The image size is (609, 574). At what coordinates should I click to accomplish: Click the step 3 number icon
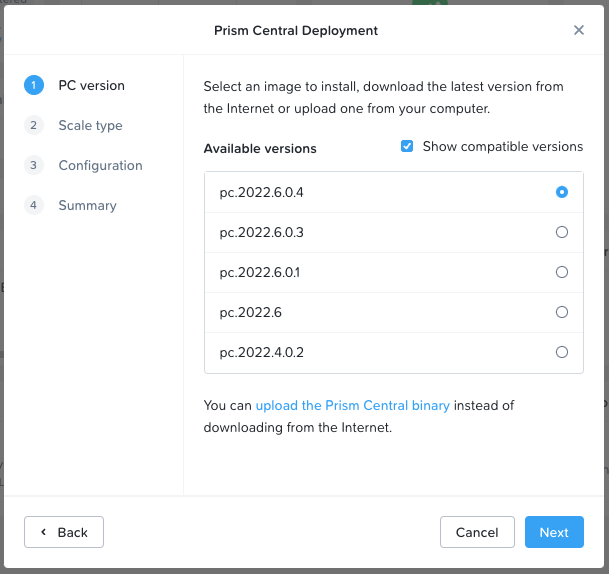[34, 166]
